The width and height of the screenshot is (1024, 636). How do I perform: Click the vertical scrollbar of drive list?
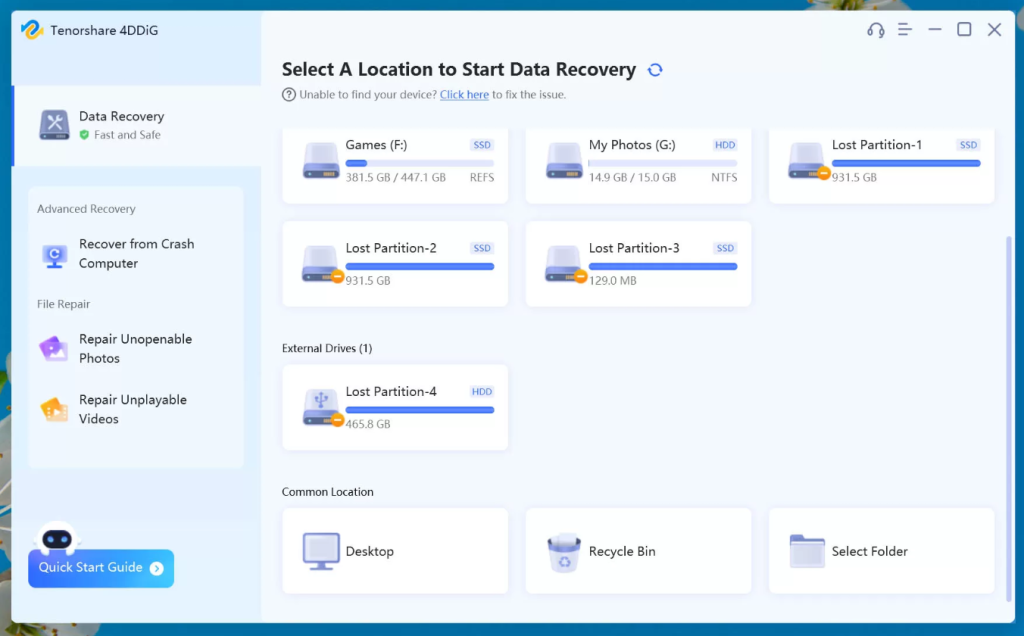(1008, 418)
